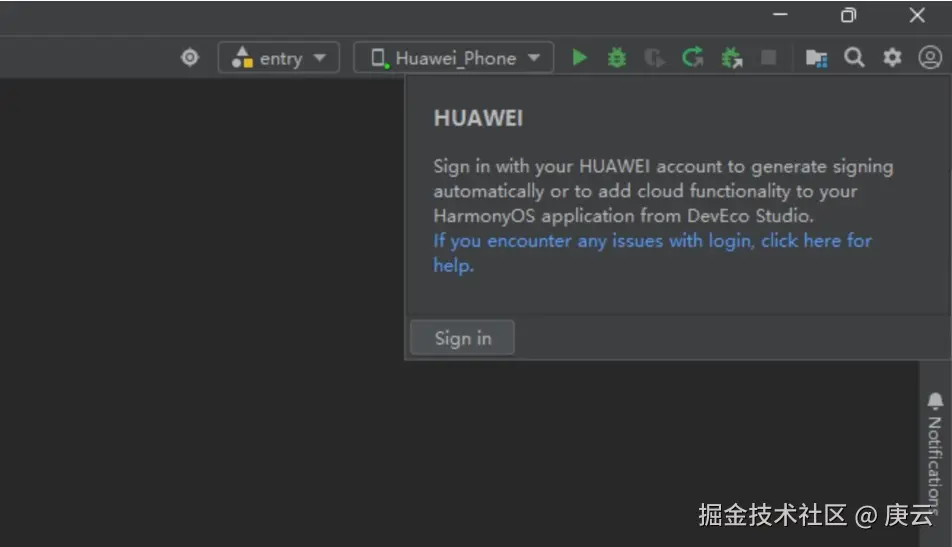Open the entry module dropdown

tap(279, 58)
